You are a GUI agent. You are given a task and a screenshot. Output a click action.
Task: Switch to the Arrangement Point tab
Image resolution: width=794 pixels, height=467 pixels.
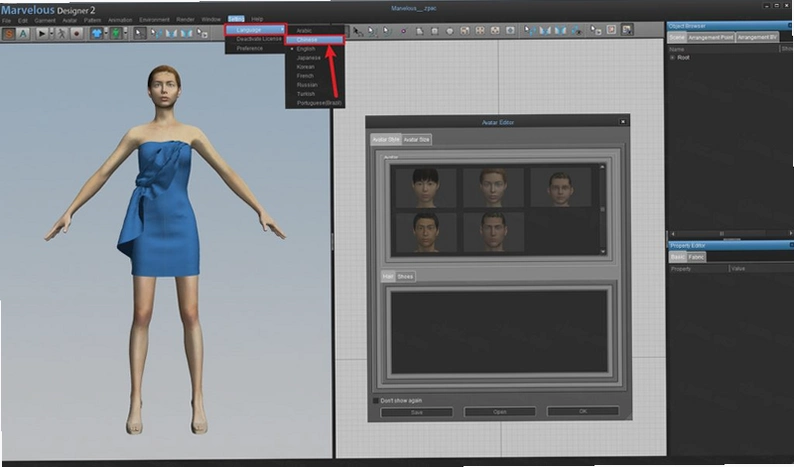click(x=710, y=37)
